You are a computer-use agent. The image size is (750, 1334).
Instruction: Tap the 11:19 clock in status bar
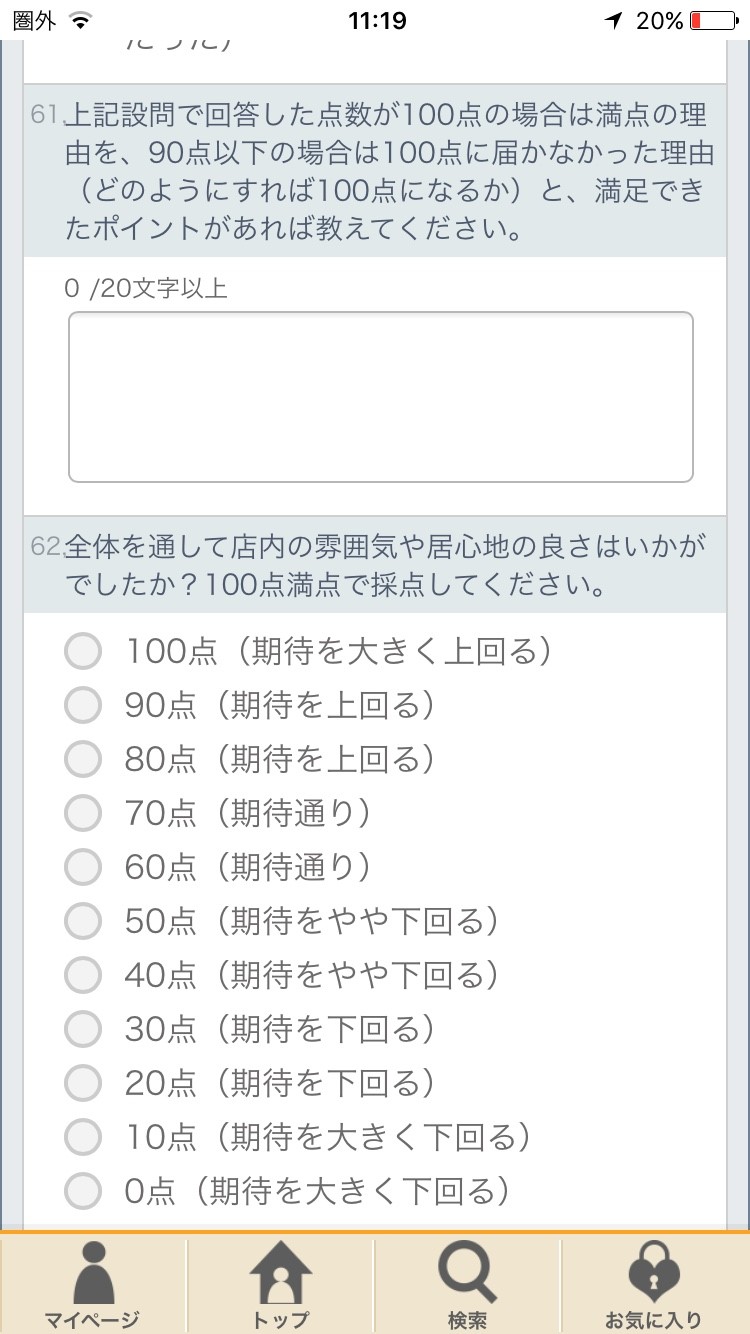[x=376, y=20]
